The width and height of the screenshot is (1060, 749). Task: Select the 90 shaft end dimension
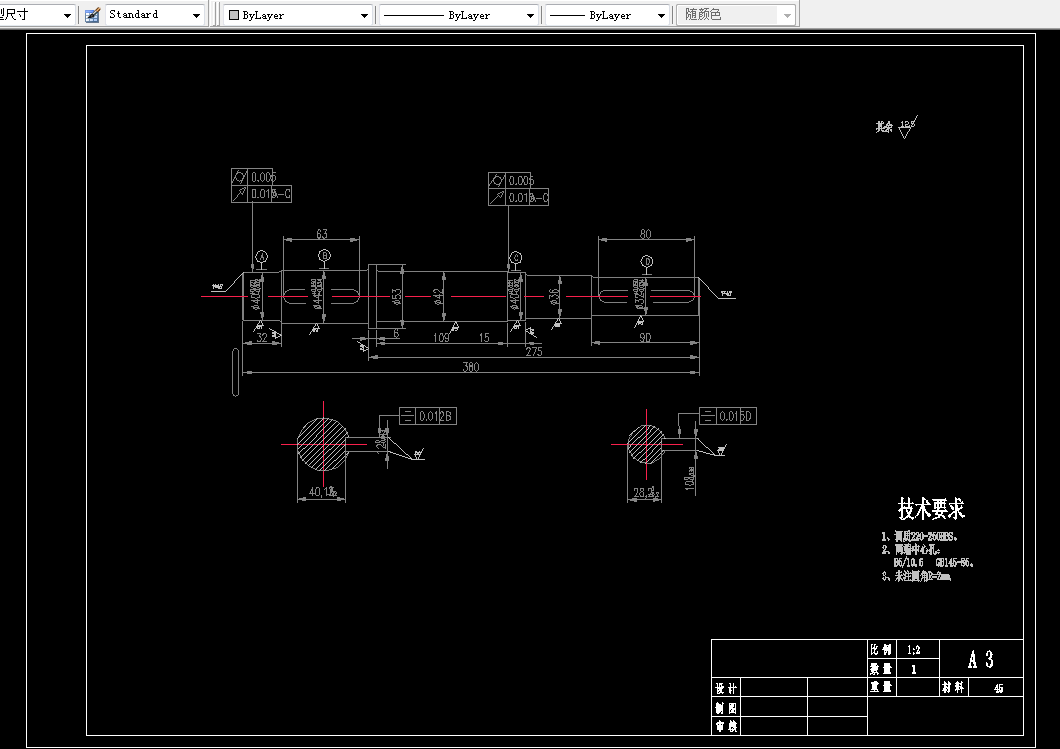(645, 337)
